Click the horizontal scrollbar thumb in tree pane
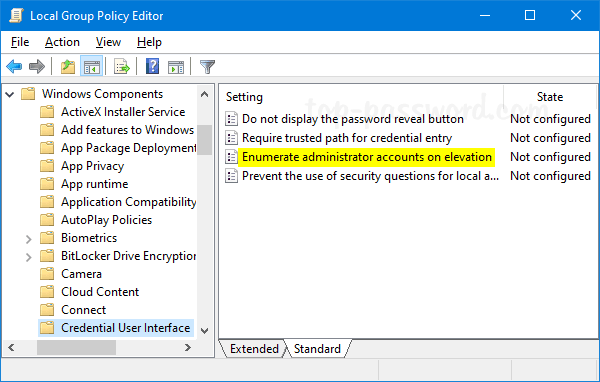Viewport: 600px width, 382px height. 77,348
